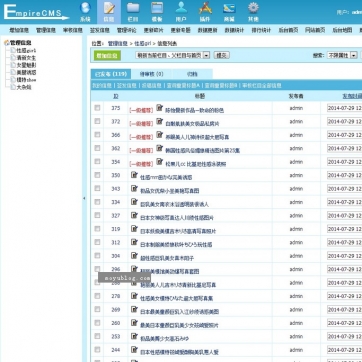Click the edit icon in row ID 366
This screenshot has height=362, width=362.
(x=160, y=135)
